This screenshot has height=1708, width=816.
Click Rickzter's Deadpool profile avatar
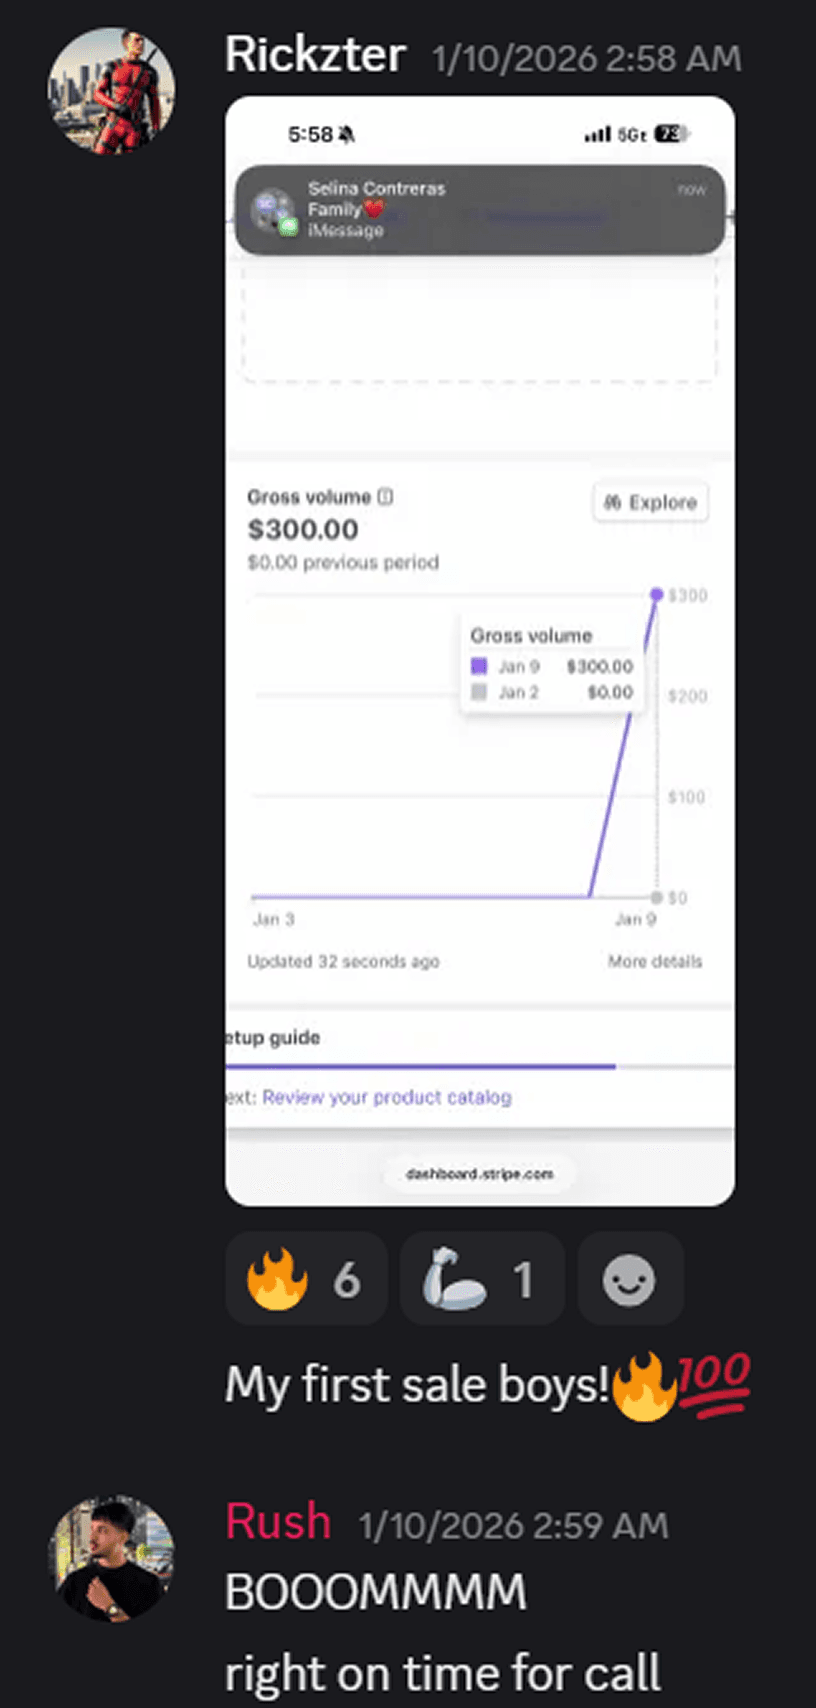[112, 88]
